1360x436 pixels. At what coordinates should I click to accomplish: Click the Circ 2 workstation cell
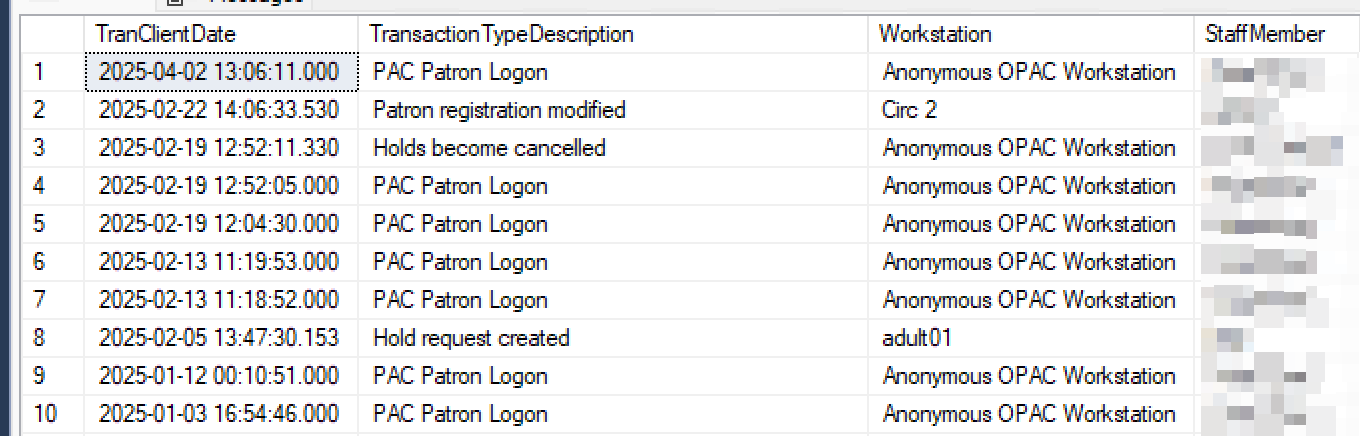coord(1031,110)
